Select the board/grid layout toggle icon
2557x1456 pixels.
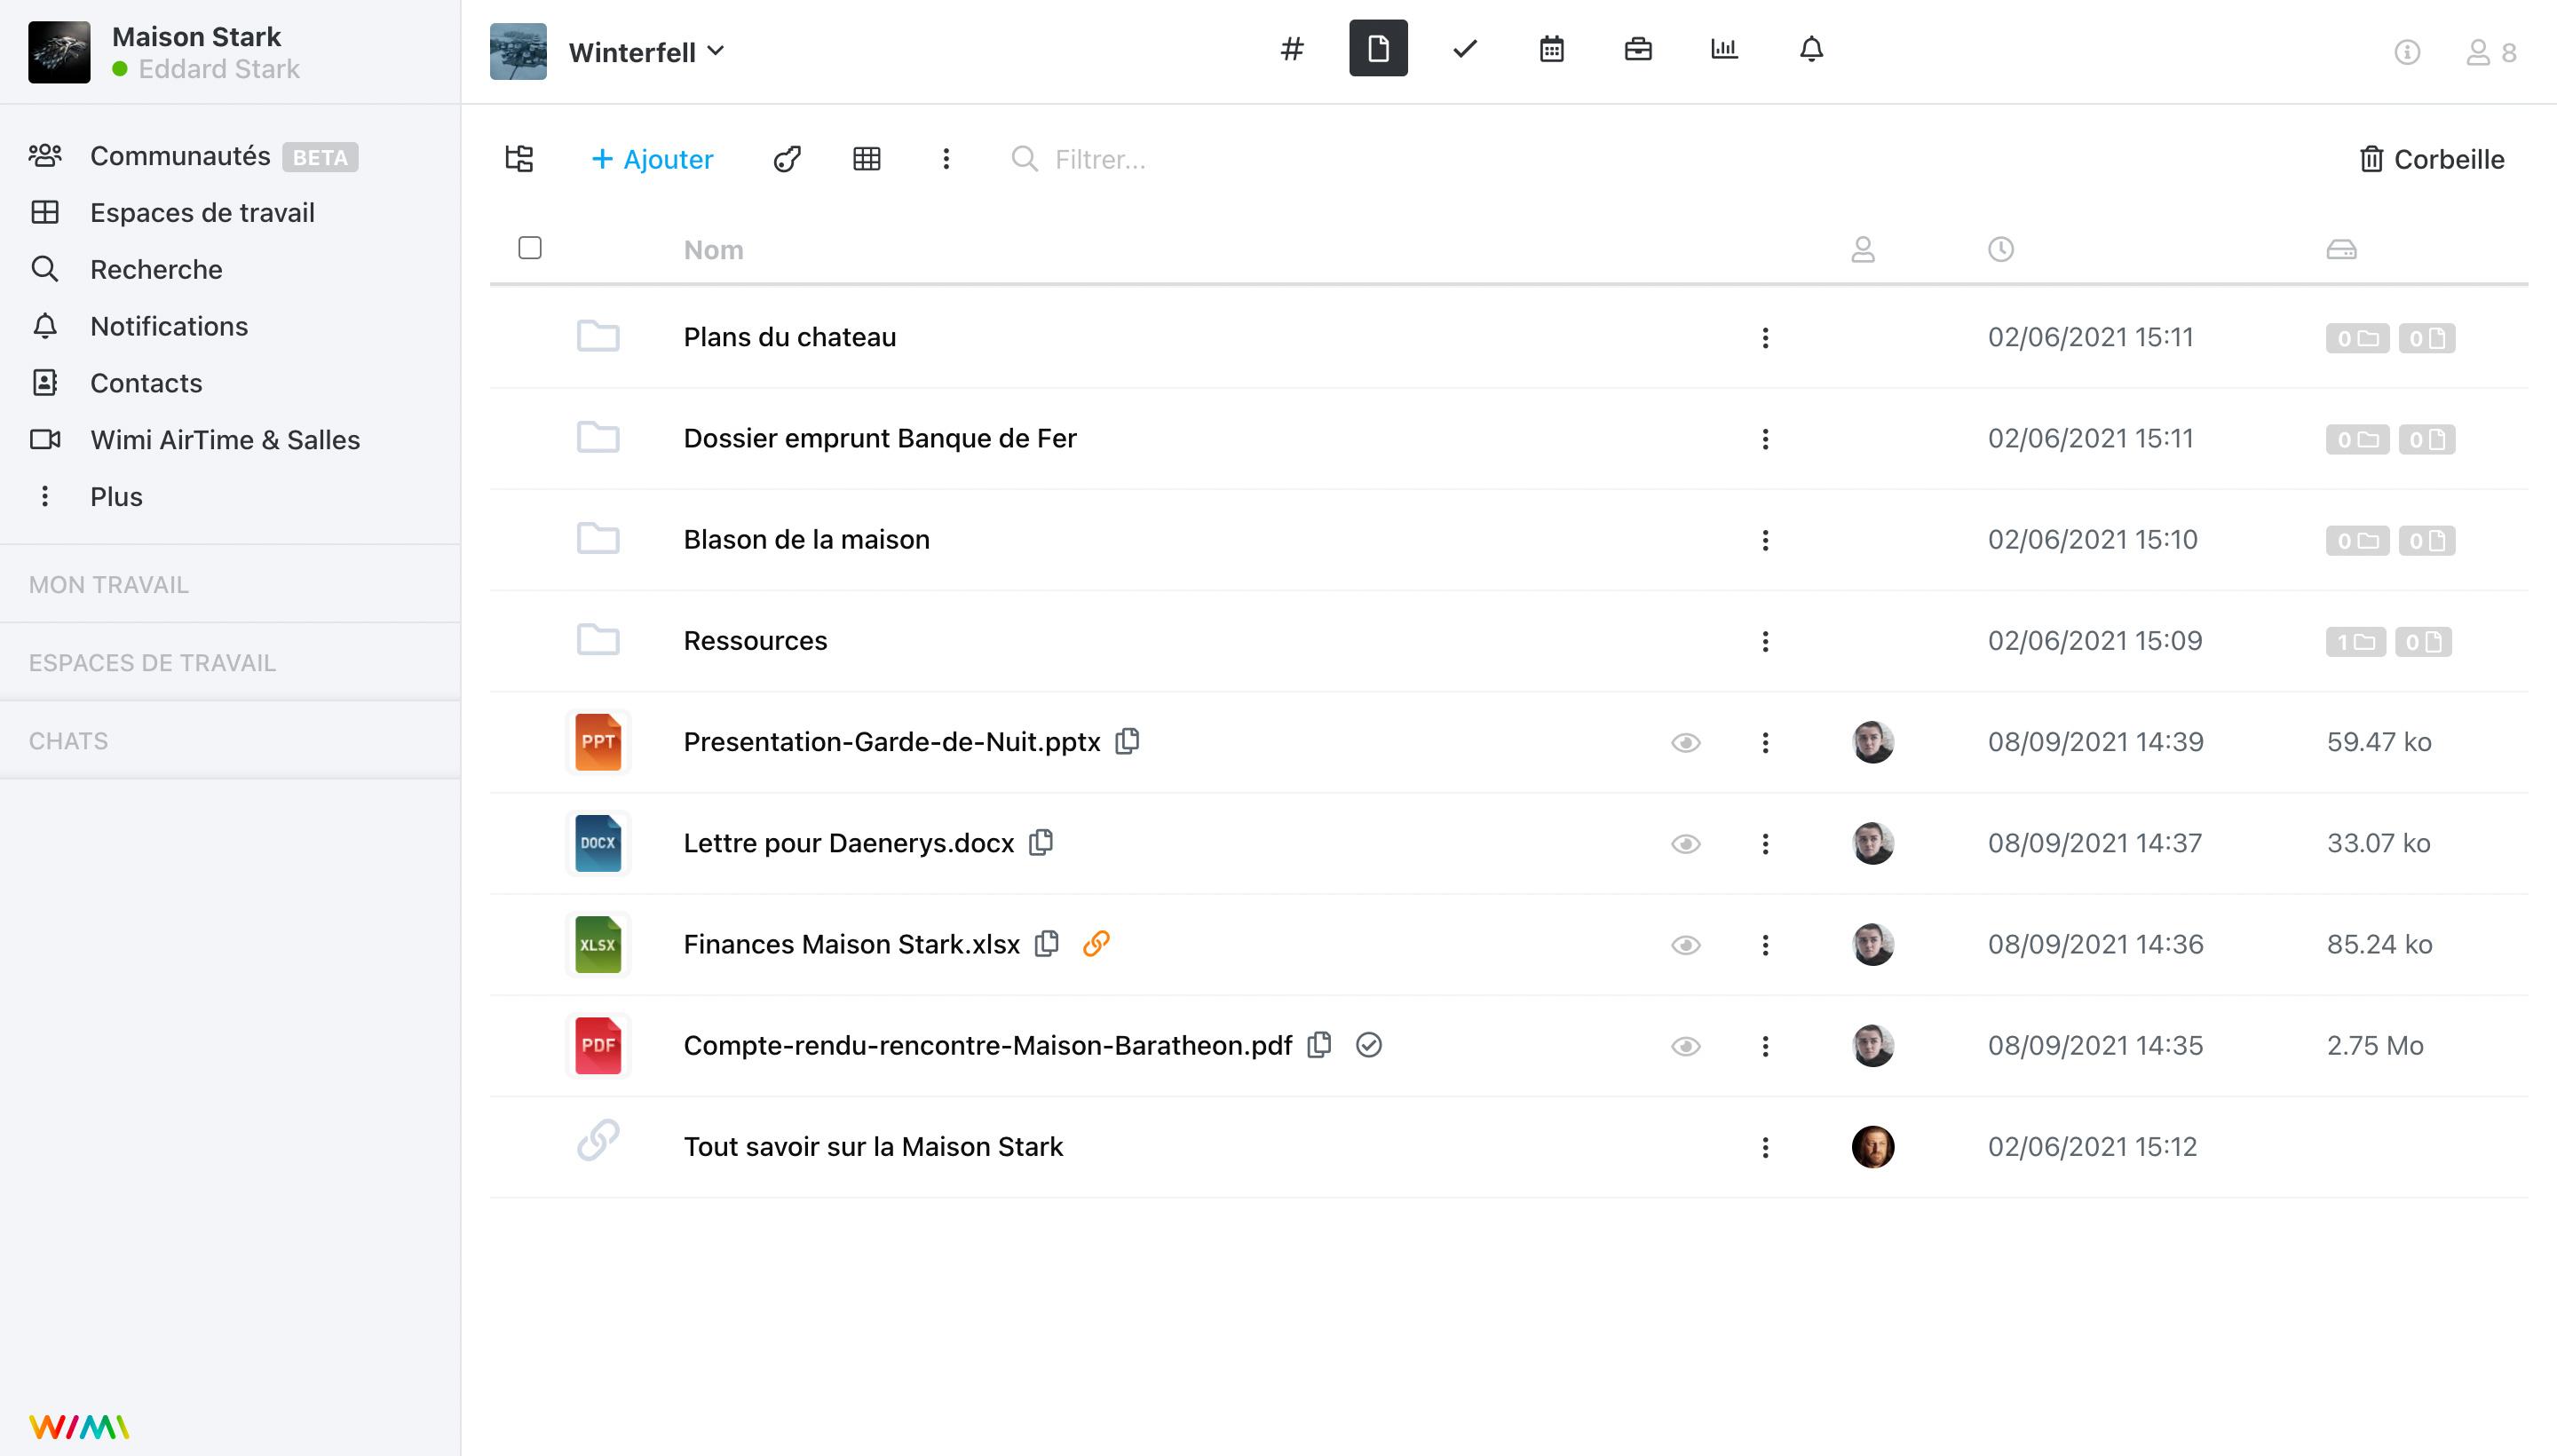866,158
